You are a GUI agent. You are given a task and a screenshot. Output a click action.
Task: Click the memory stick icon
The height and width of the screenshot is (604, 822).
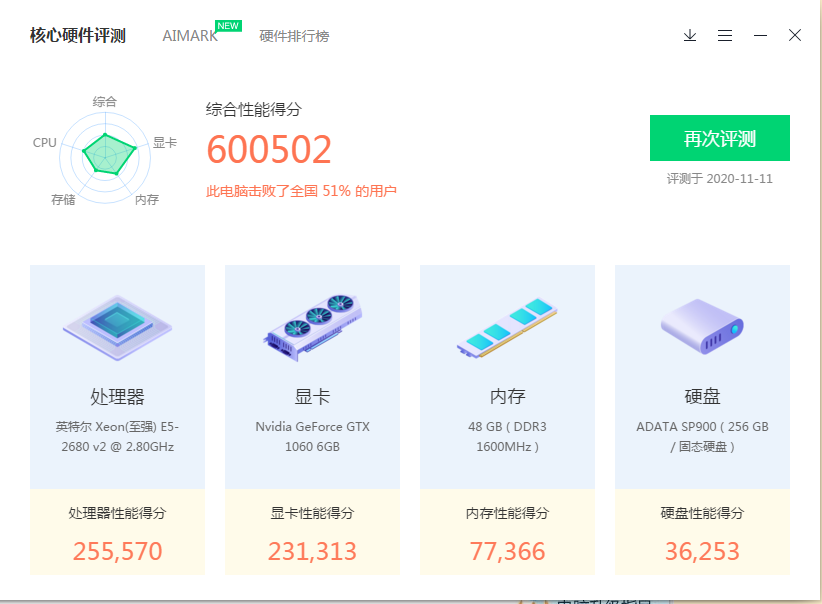point(507,328)
